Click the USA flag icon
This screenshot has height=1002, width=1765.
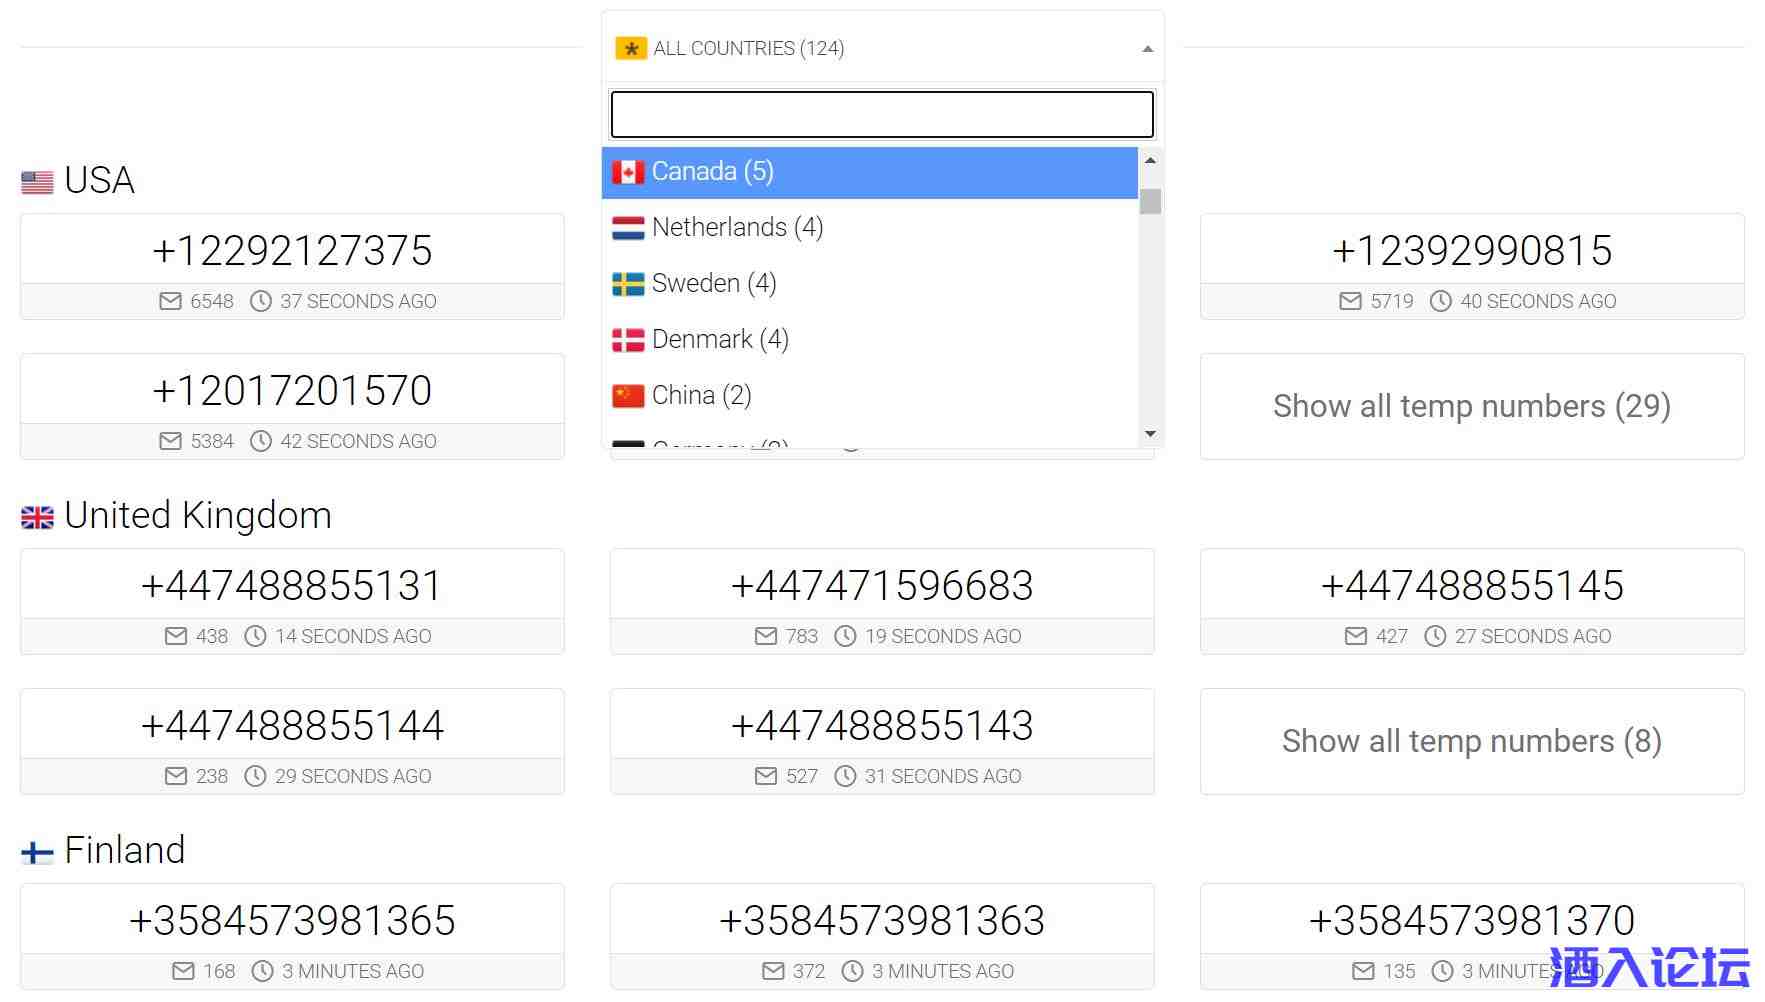[37, 182]
